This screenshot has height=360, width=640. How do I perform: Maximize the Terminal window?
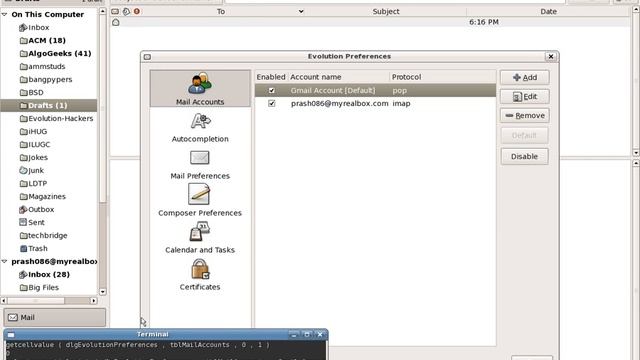click(307, 334)
